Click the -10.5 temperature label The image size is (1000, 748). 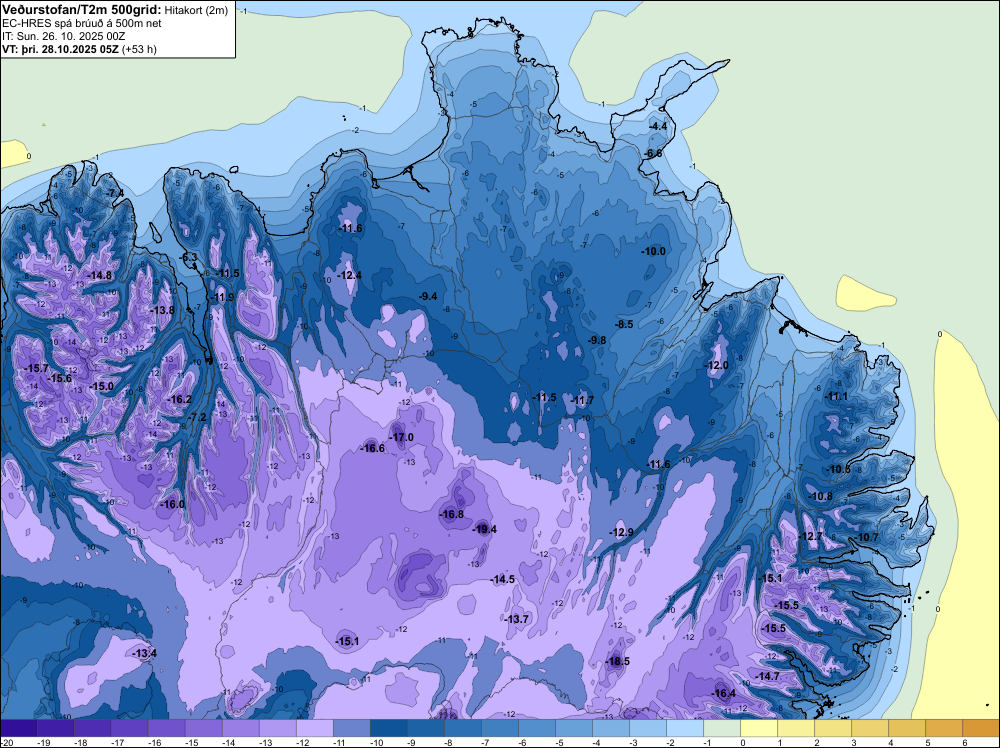(x=838, y=469)
